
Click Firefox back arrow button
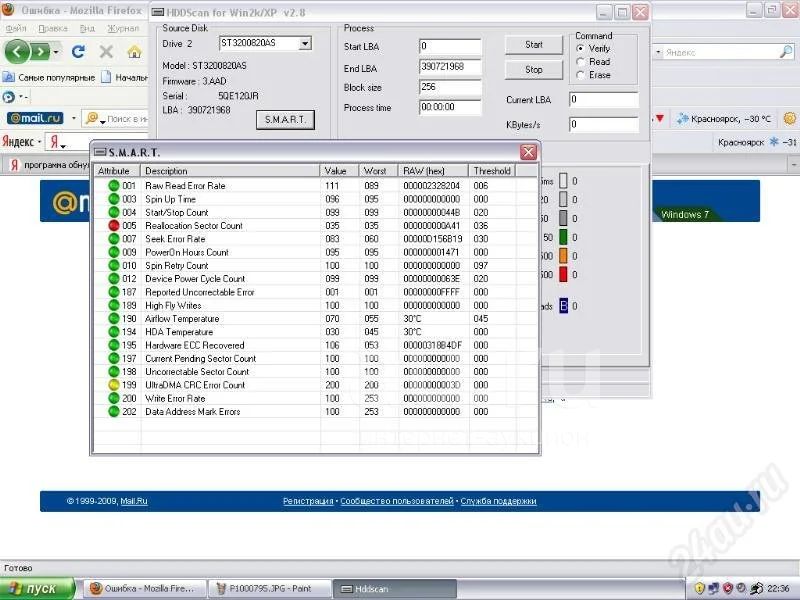pyautogui.click(x=17, y=52)
